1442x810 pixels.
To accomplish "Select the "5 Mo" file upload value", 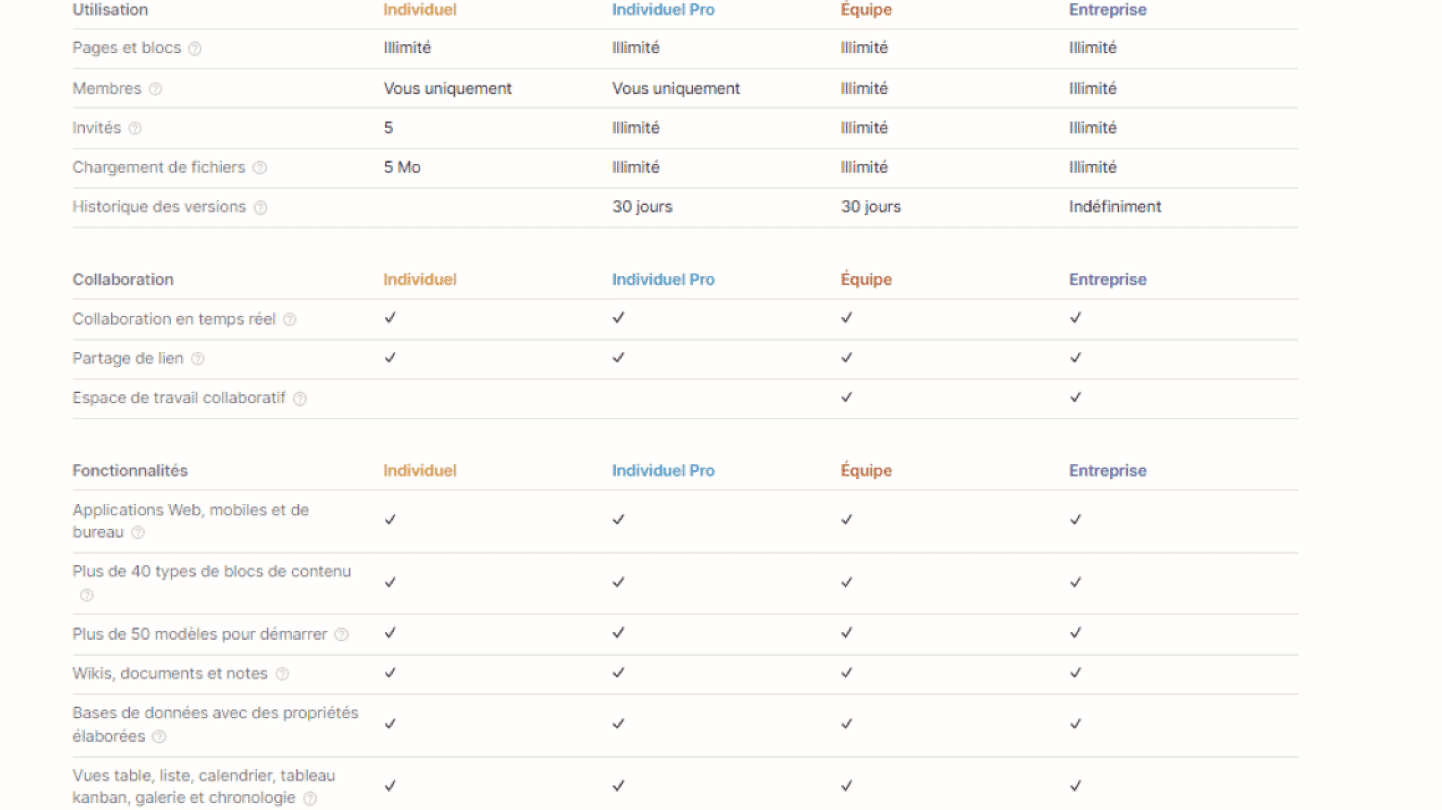I will point(402,167).
